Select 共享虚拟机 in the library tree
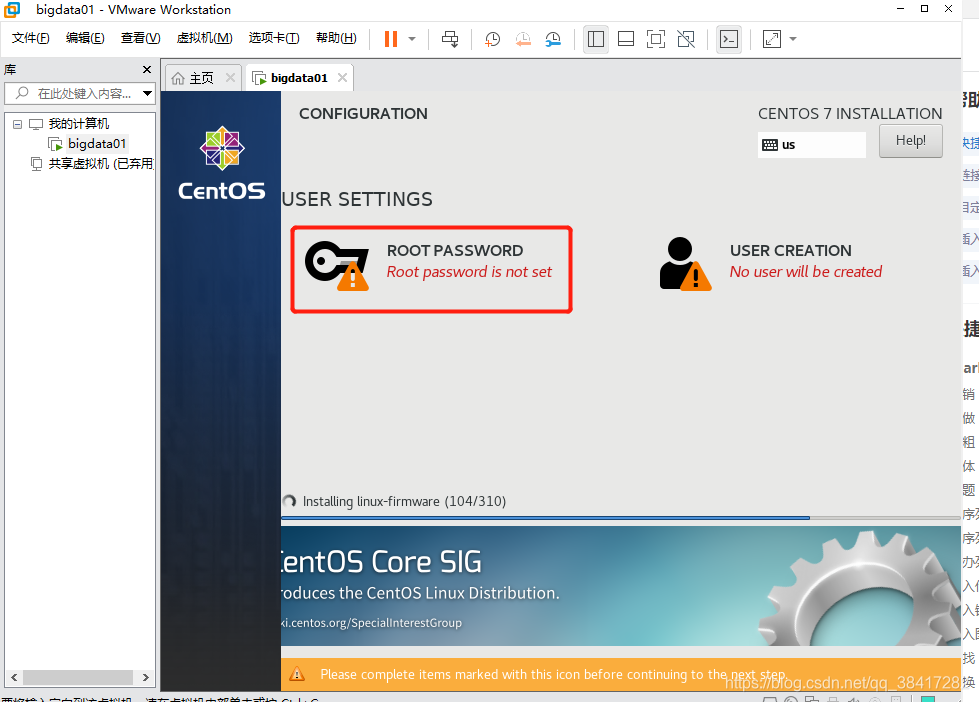 [100, 164]
